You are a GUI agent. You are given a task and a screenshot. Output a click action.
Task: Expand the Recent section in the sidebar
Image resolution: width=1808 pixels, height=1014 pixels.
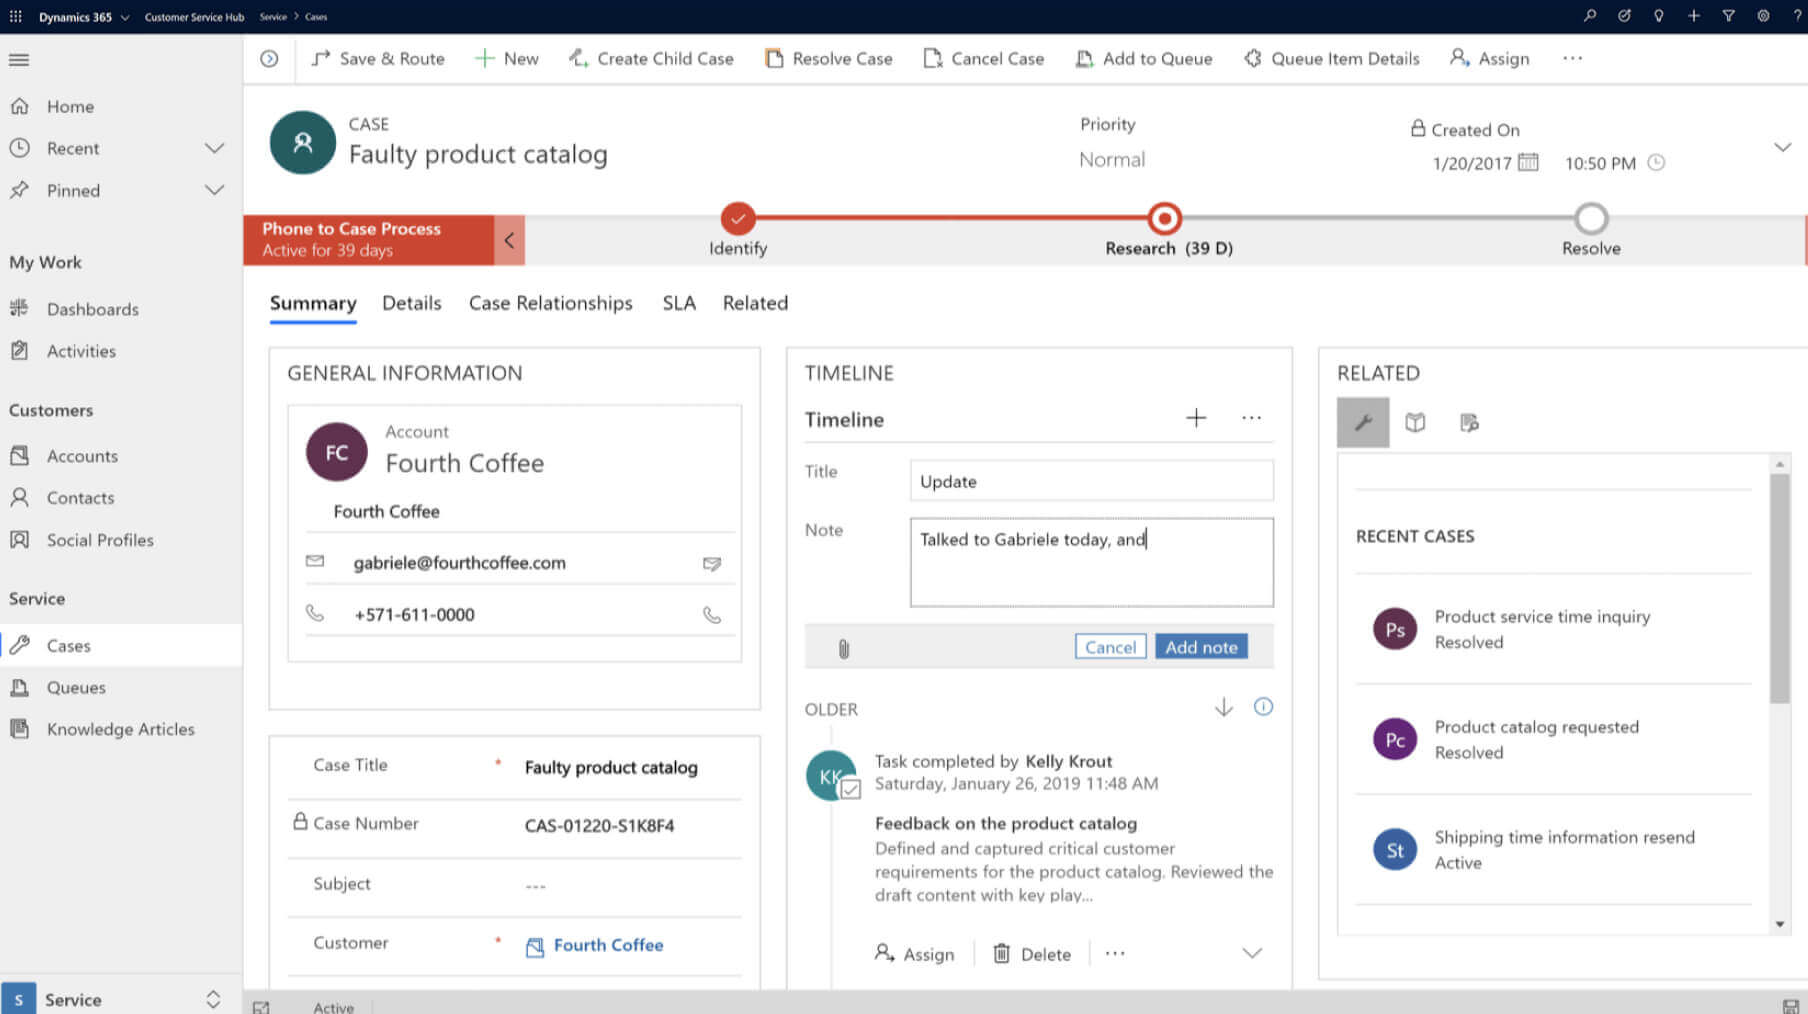[215, 148]
